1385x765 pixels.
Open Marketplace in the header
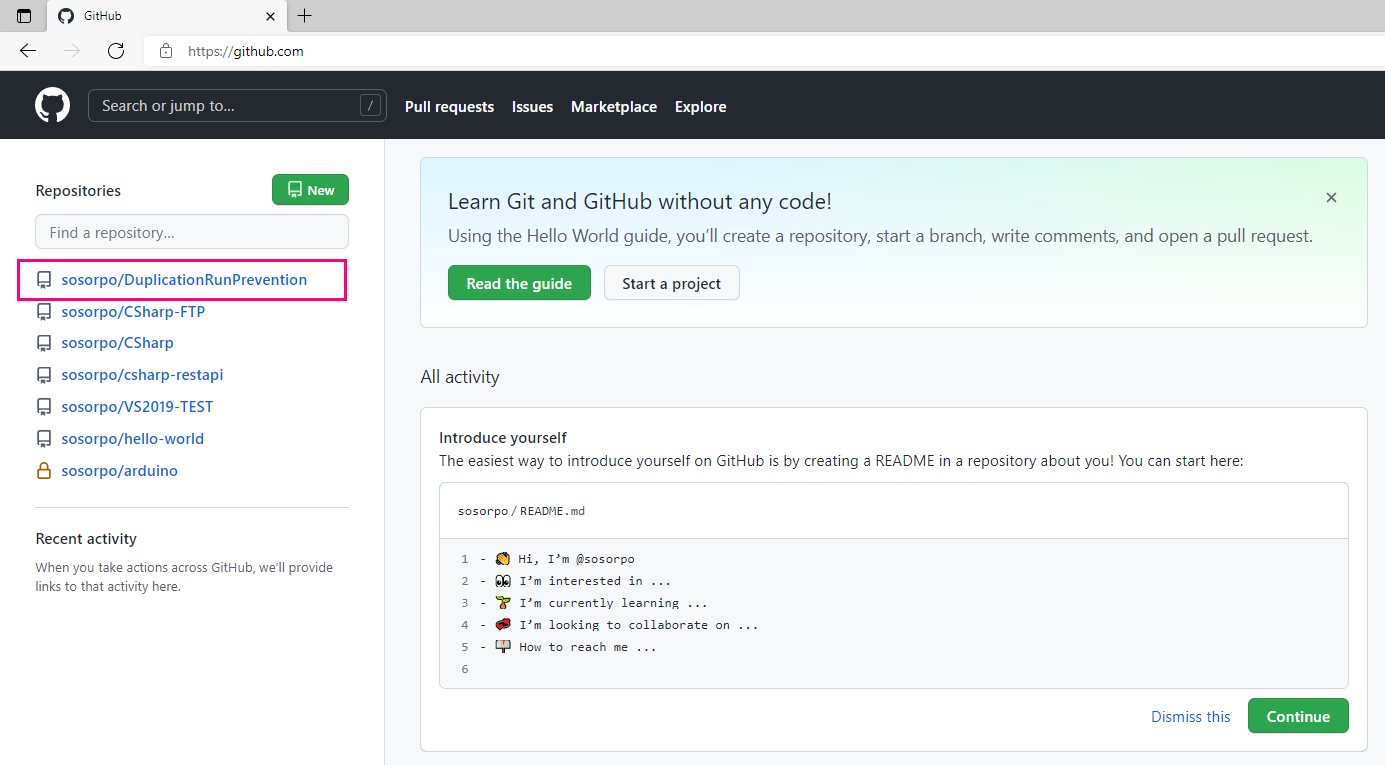pos(614,106)
